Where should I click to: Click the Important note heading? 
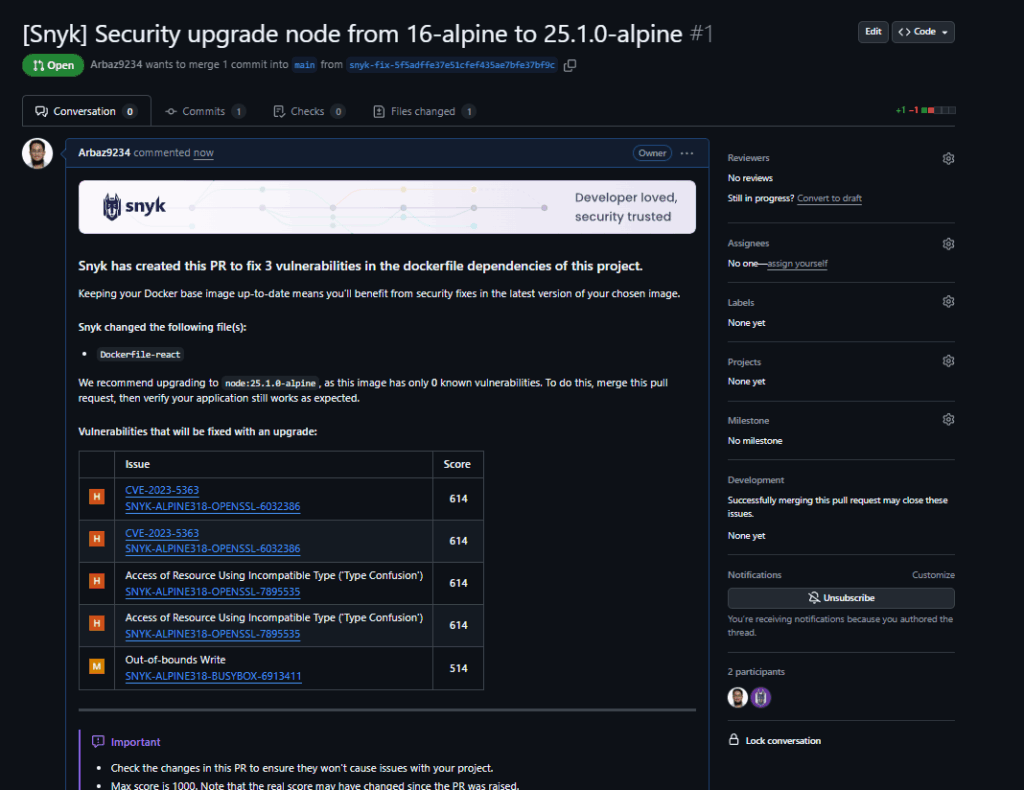135,742
